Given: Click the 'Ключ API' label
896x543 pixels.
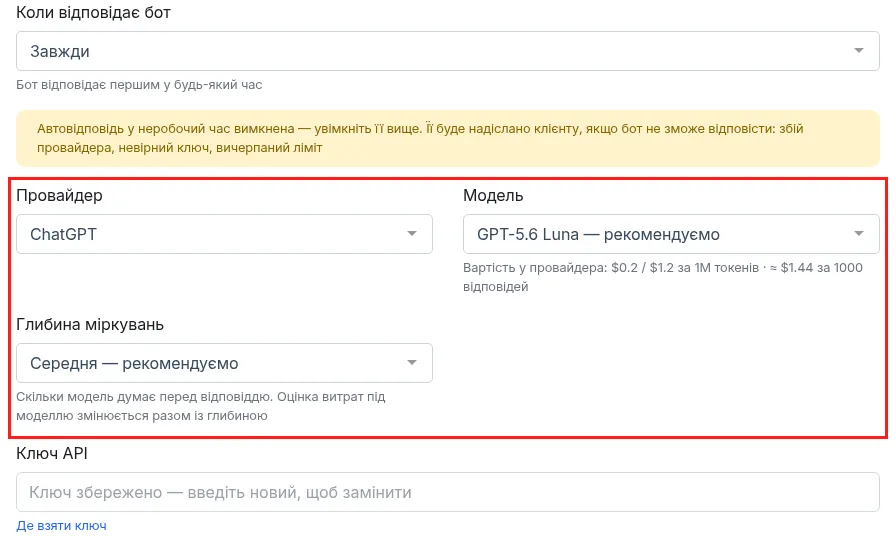Looking at the screenshot, I should click(52, 453).
